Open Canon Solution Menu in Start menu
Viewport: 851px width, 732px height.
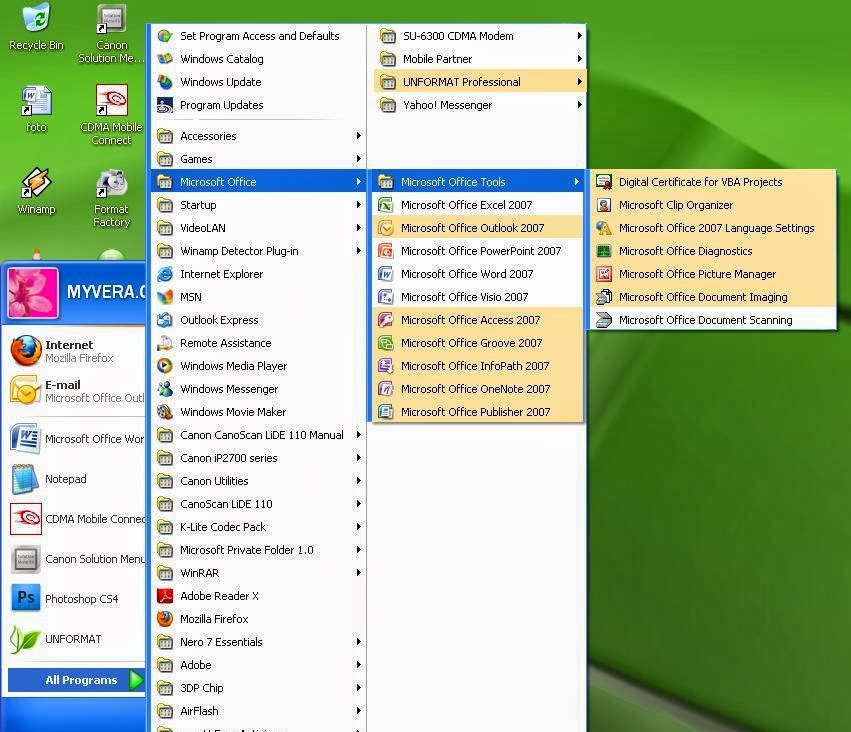(76, 559)
